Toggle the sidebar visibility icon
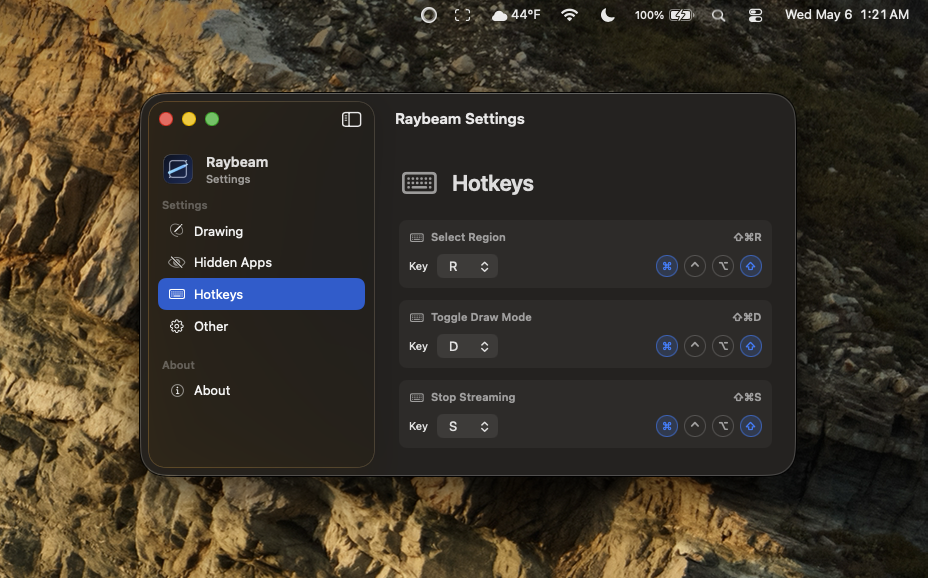928x578 pixels. [x=351, y=120]
